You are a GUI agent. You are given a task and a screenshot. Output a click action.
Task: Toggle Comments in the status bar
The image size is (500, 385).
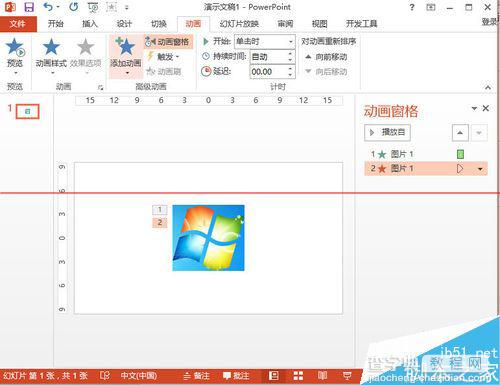pyautogui.click(x=236, y=376)
